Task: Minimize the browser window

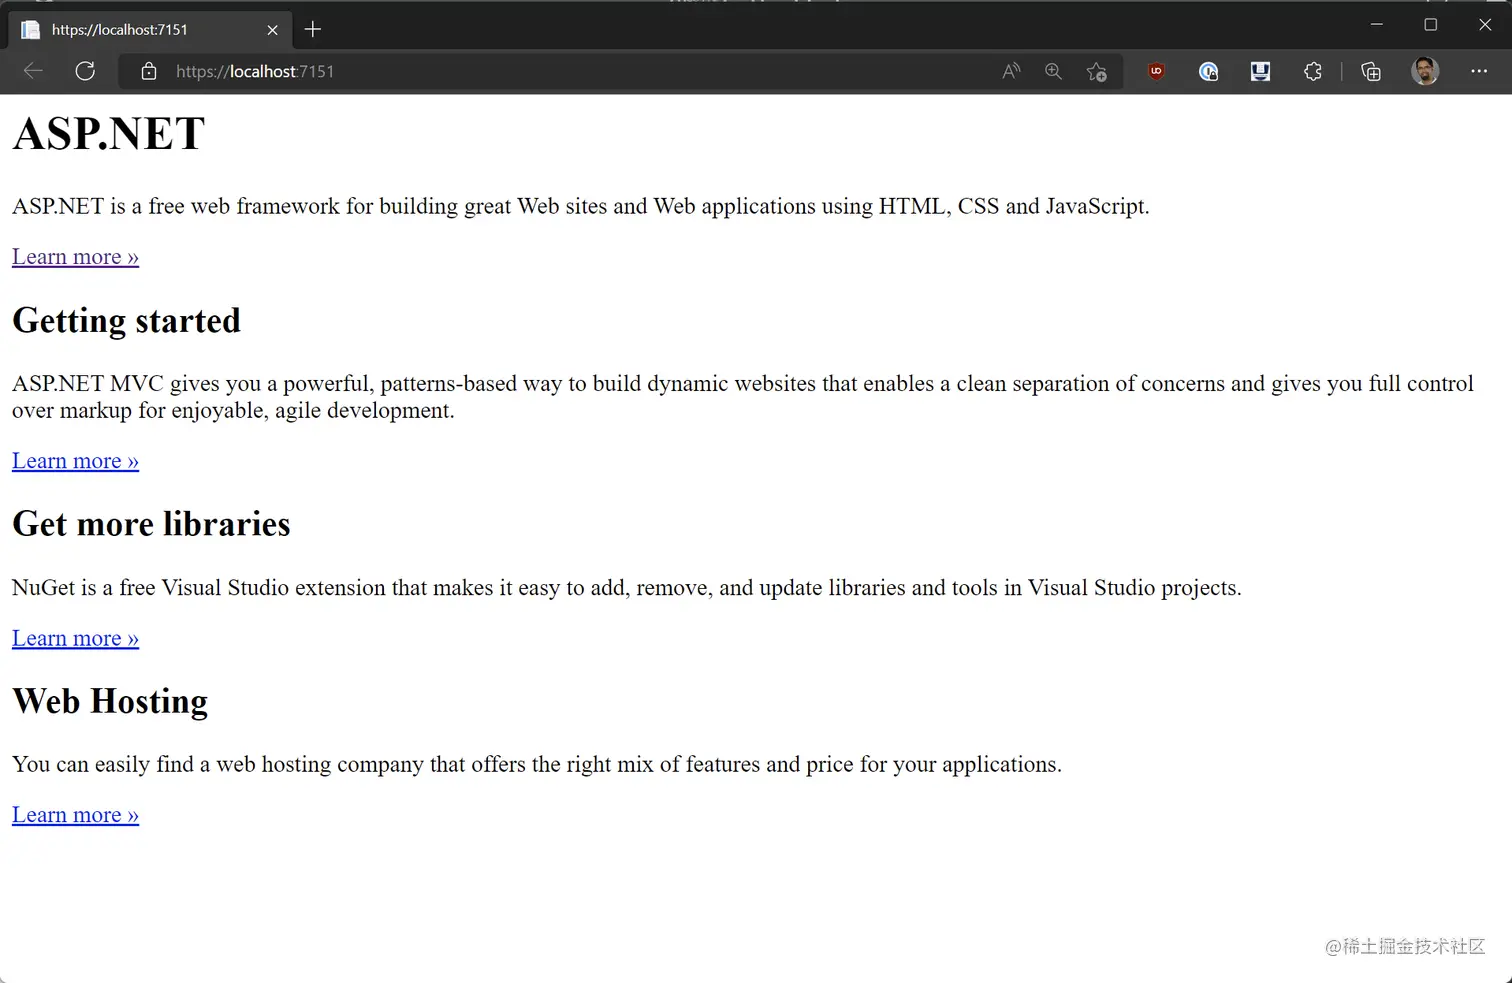Action: point(1377,25)
